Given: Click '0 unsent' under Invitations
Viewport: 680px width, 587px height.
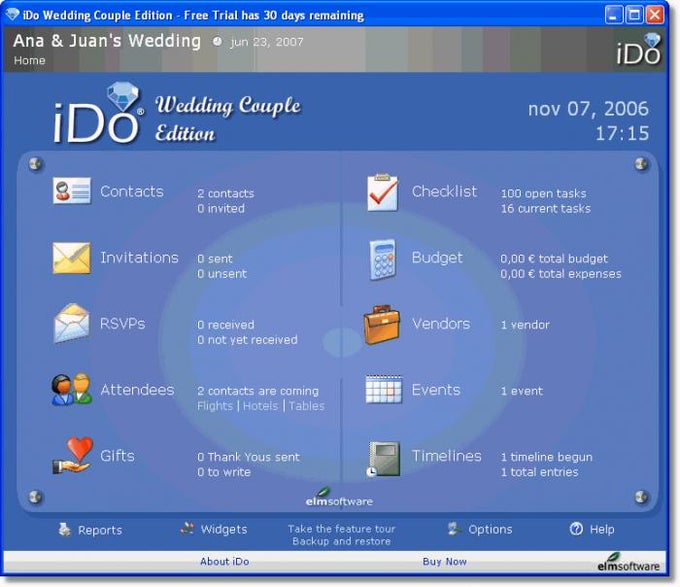Looking at the screenshot, I should point(222,274).
